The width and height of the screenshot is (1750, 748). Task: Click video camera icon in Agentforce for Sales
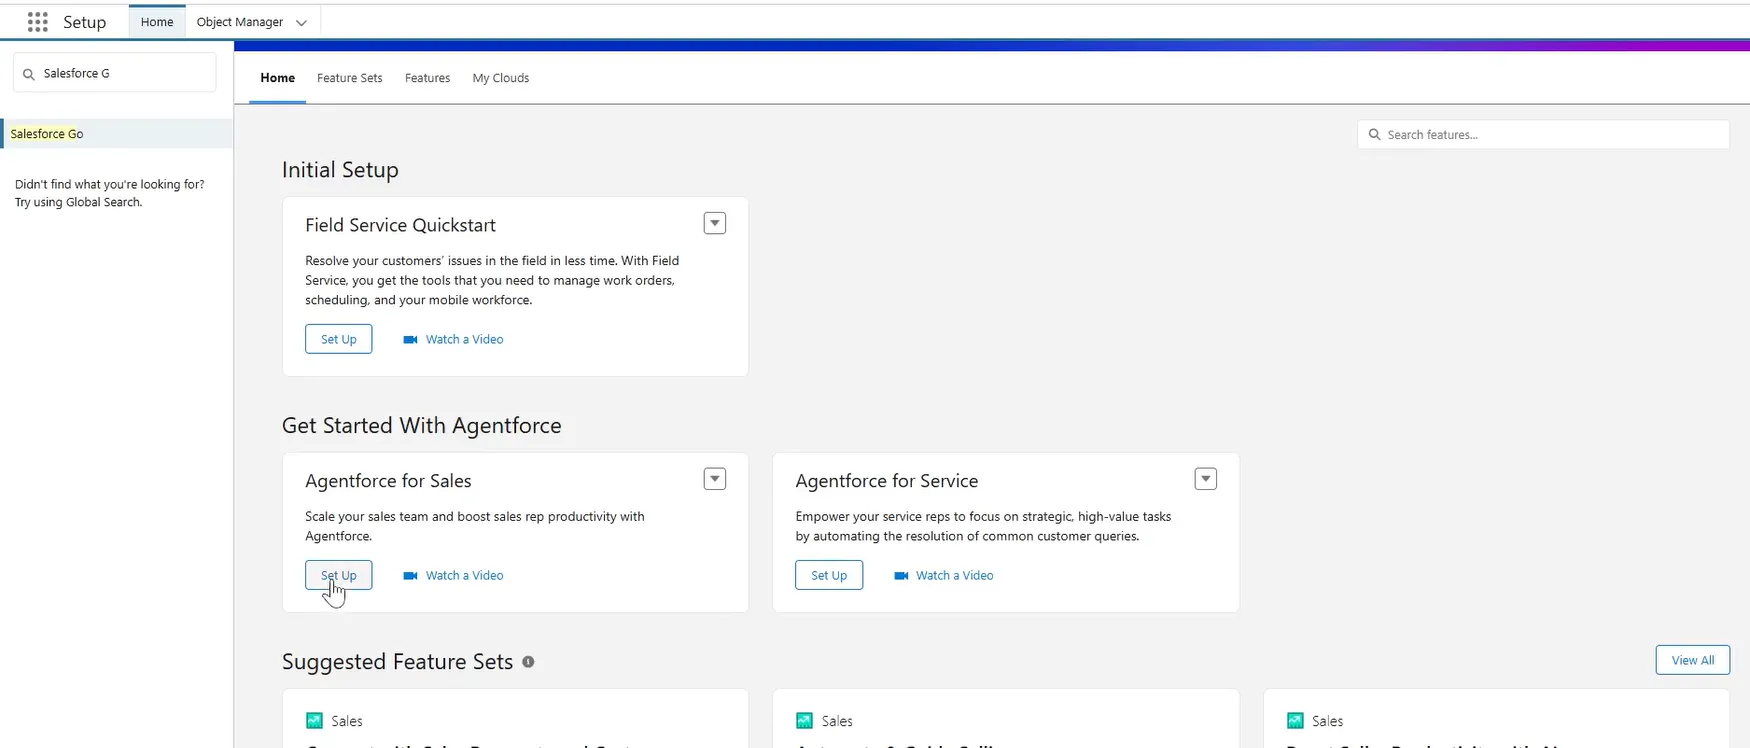click(x=410, y=576)
